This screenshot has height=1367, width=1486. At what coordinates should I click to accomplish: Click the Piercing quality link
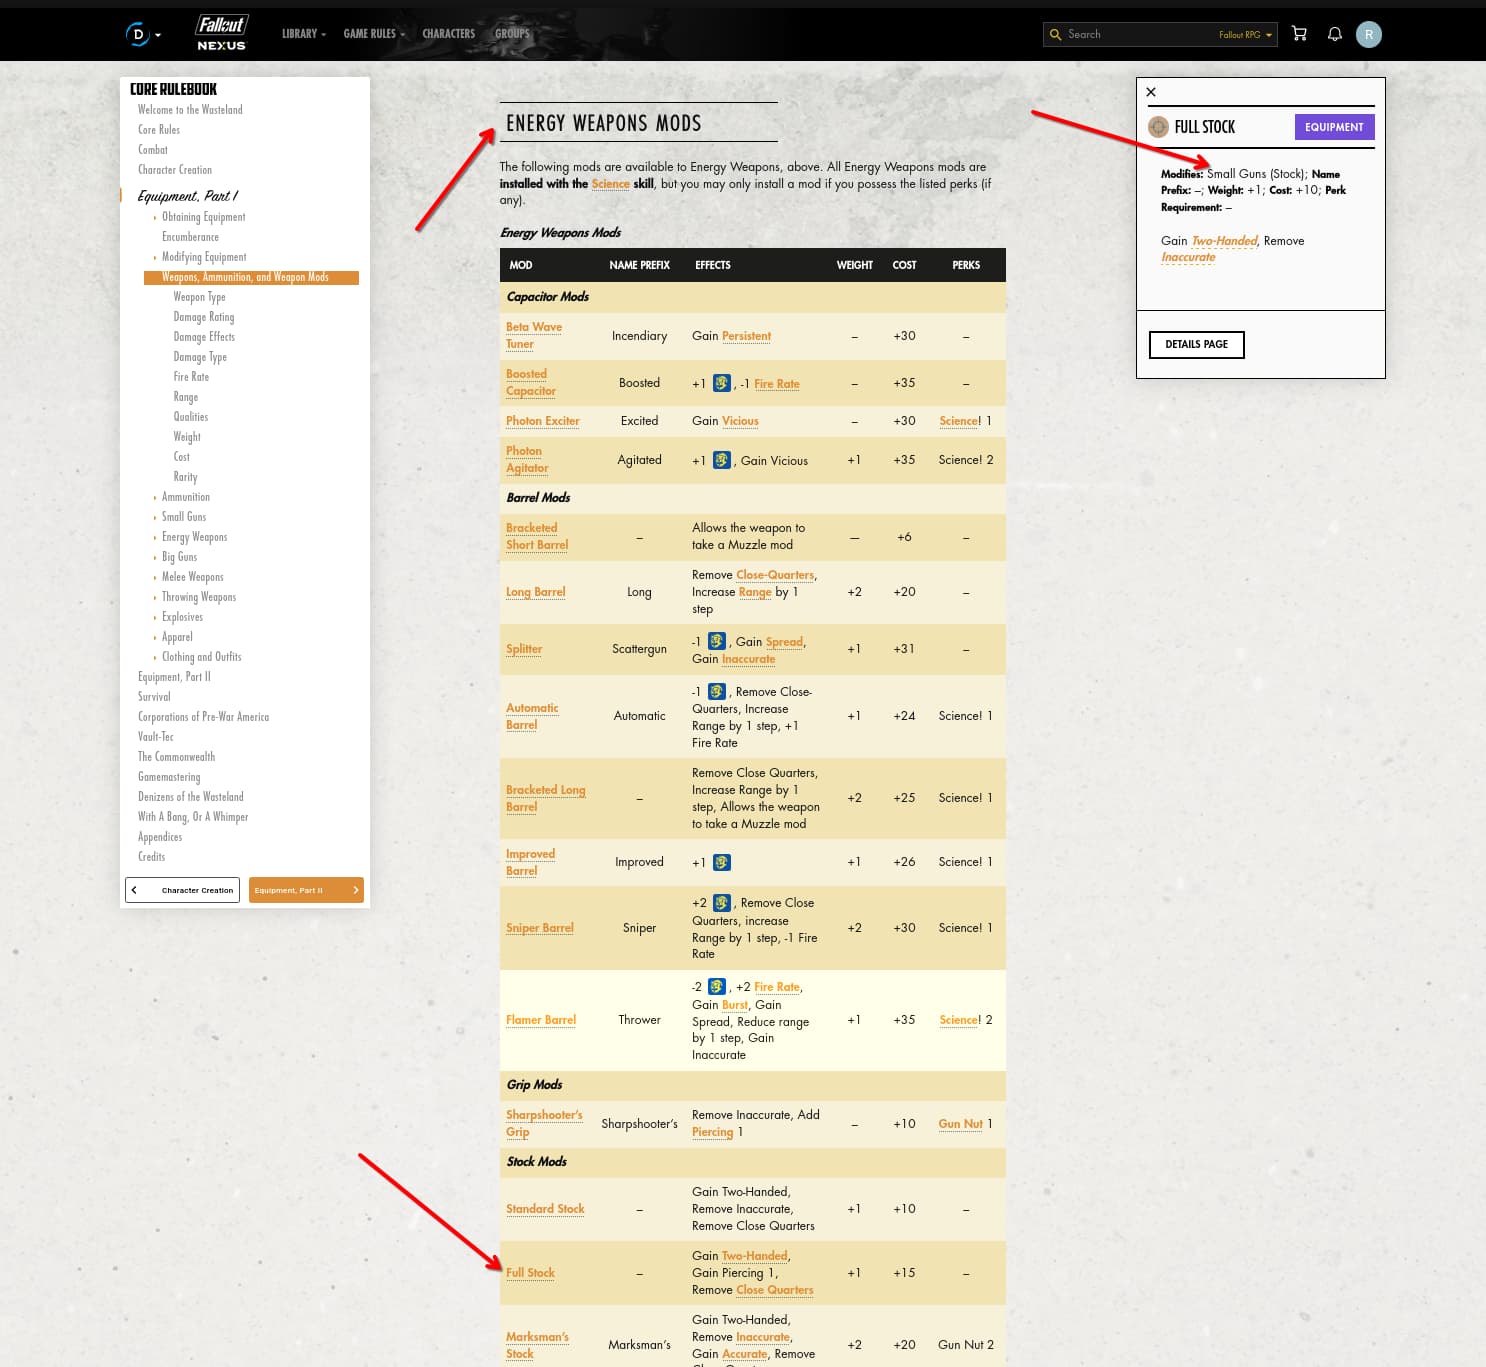click(712, 1132)
